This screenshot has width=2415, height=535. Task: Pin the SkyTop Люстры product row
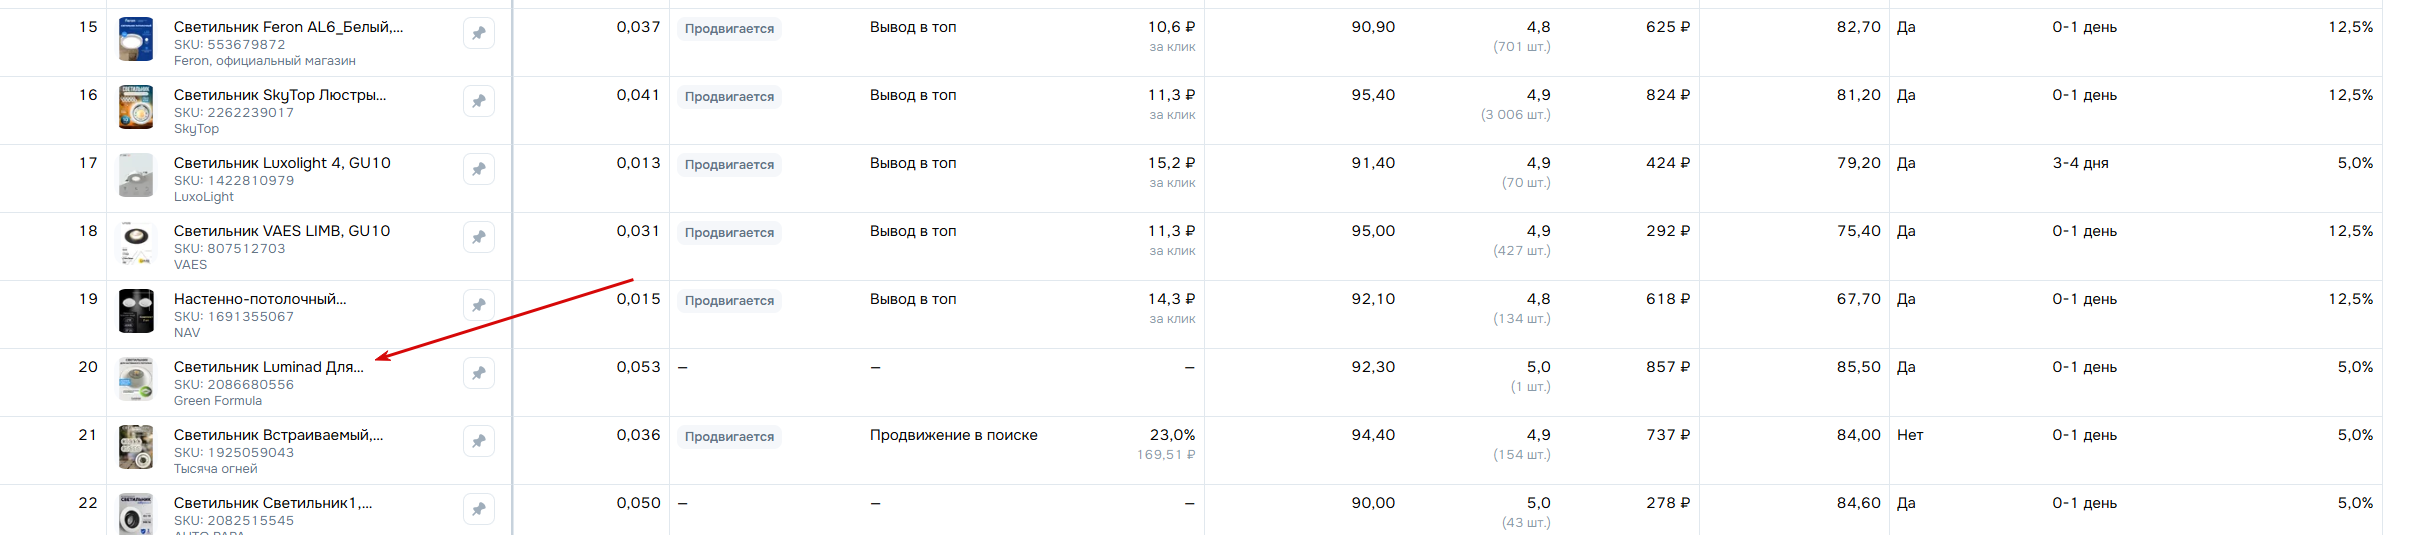[479, 101]
